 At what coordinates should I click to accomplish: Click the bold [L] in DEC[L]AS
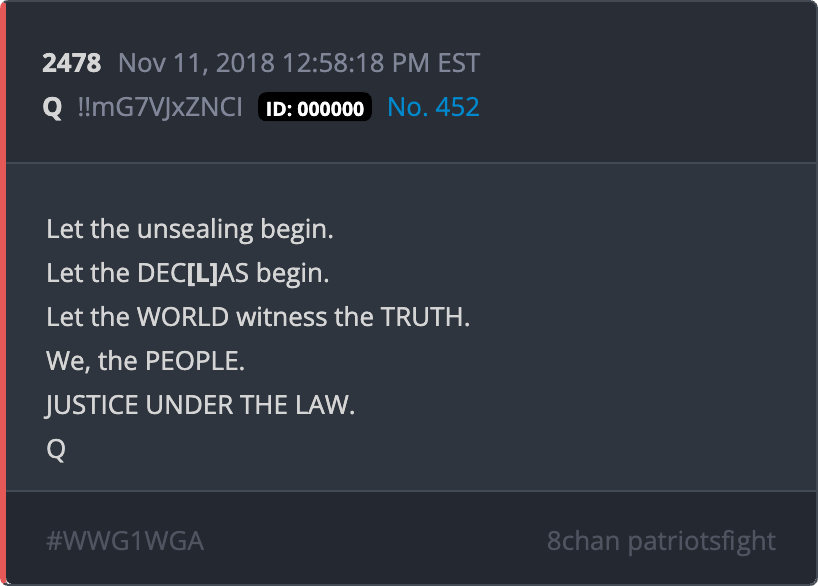pos(202,273)
